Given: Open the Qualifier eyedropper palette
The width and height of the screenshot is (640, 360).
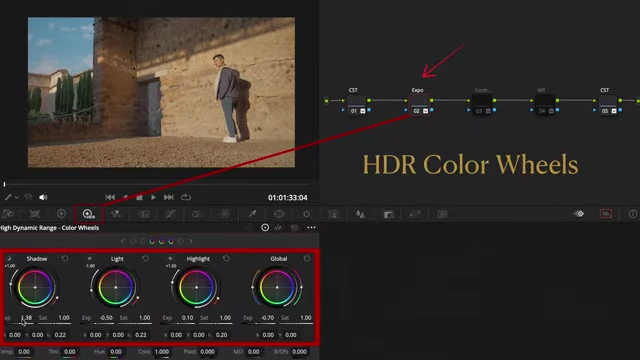Looking at the screenshot, I should [252, 214].
